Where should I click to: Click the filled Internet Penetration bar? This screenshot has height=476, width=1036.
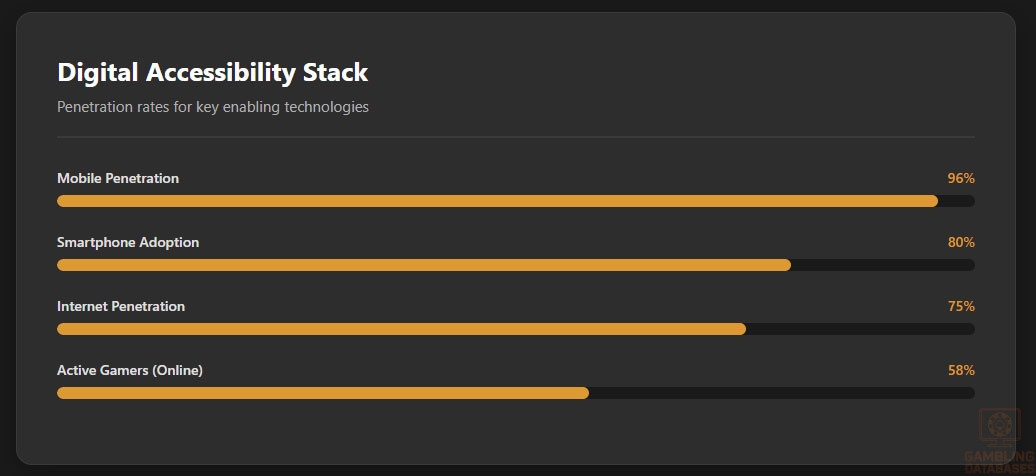pos(401,329)
